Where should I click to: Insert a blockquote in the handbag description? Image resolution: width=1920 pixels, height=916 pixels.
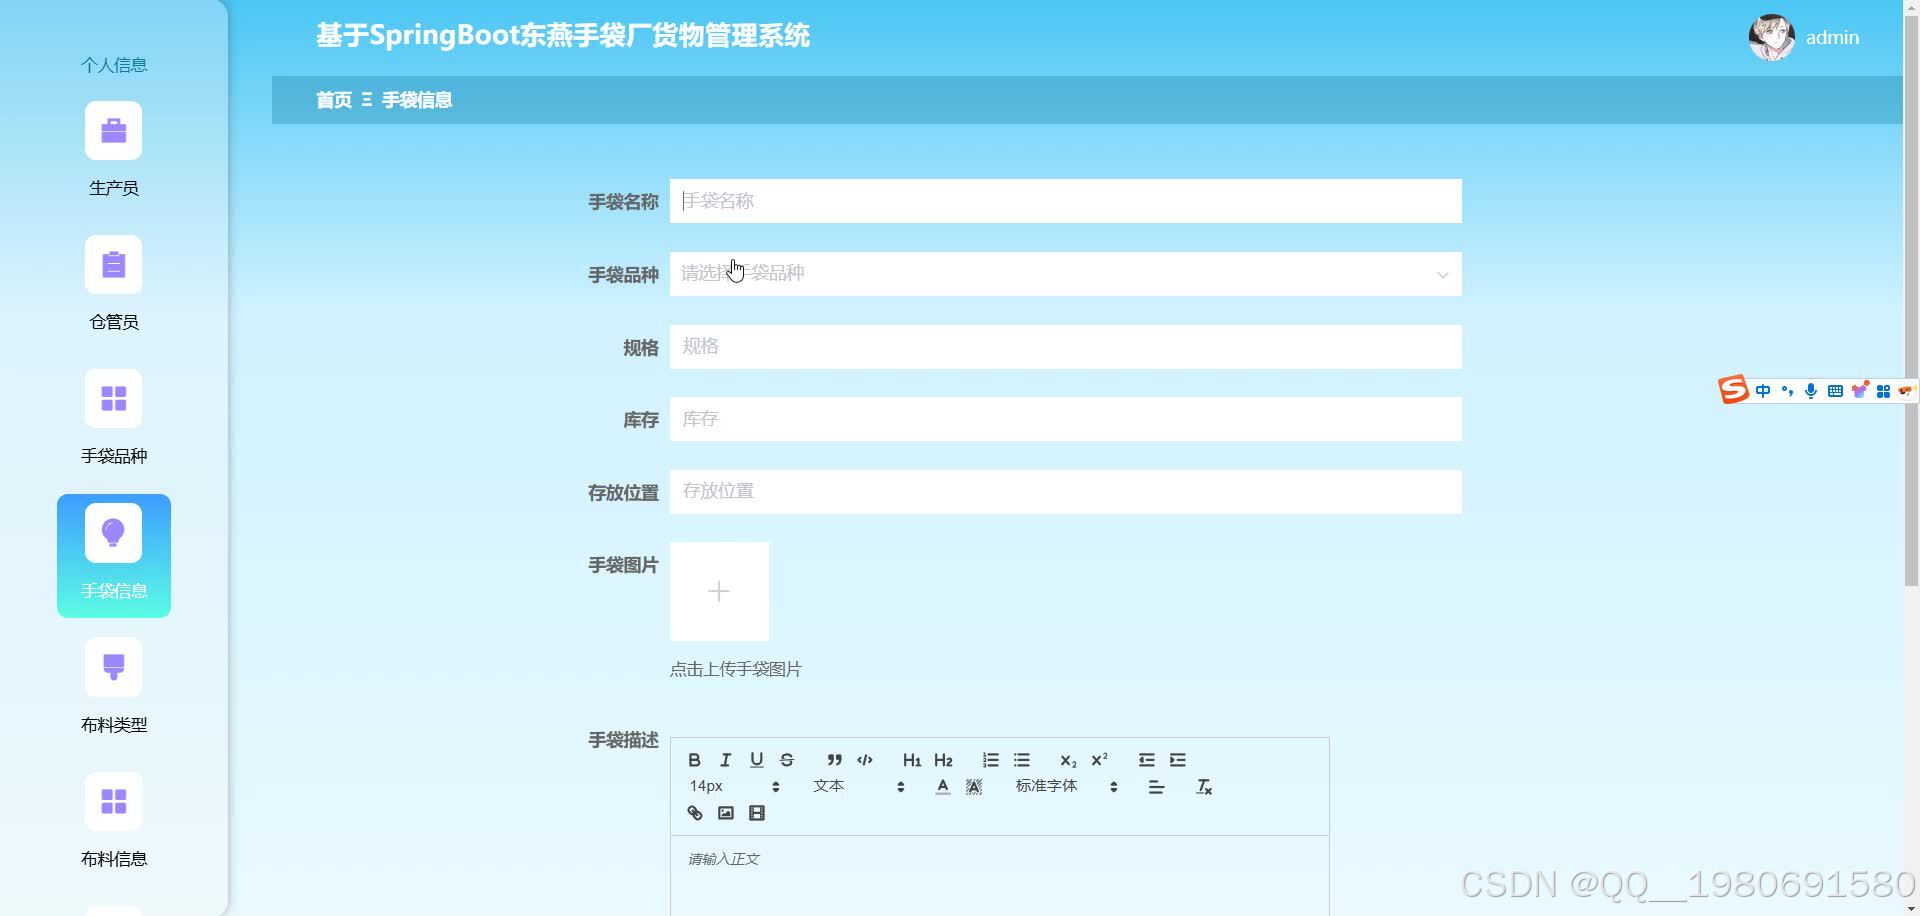[836, 760]
